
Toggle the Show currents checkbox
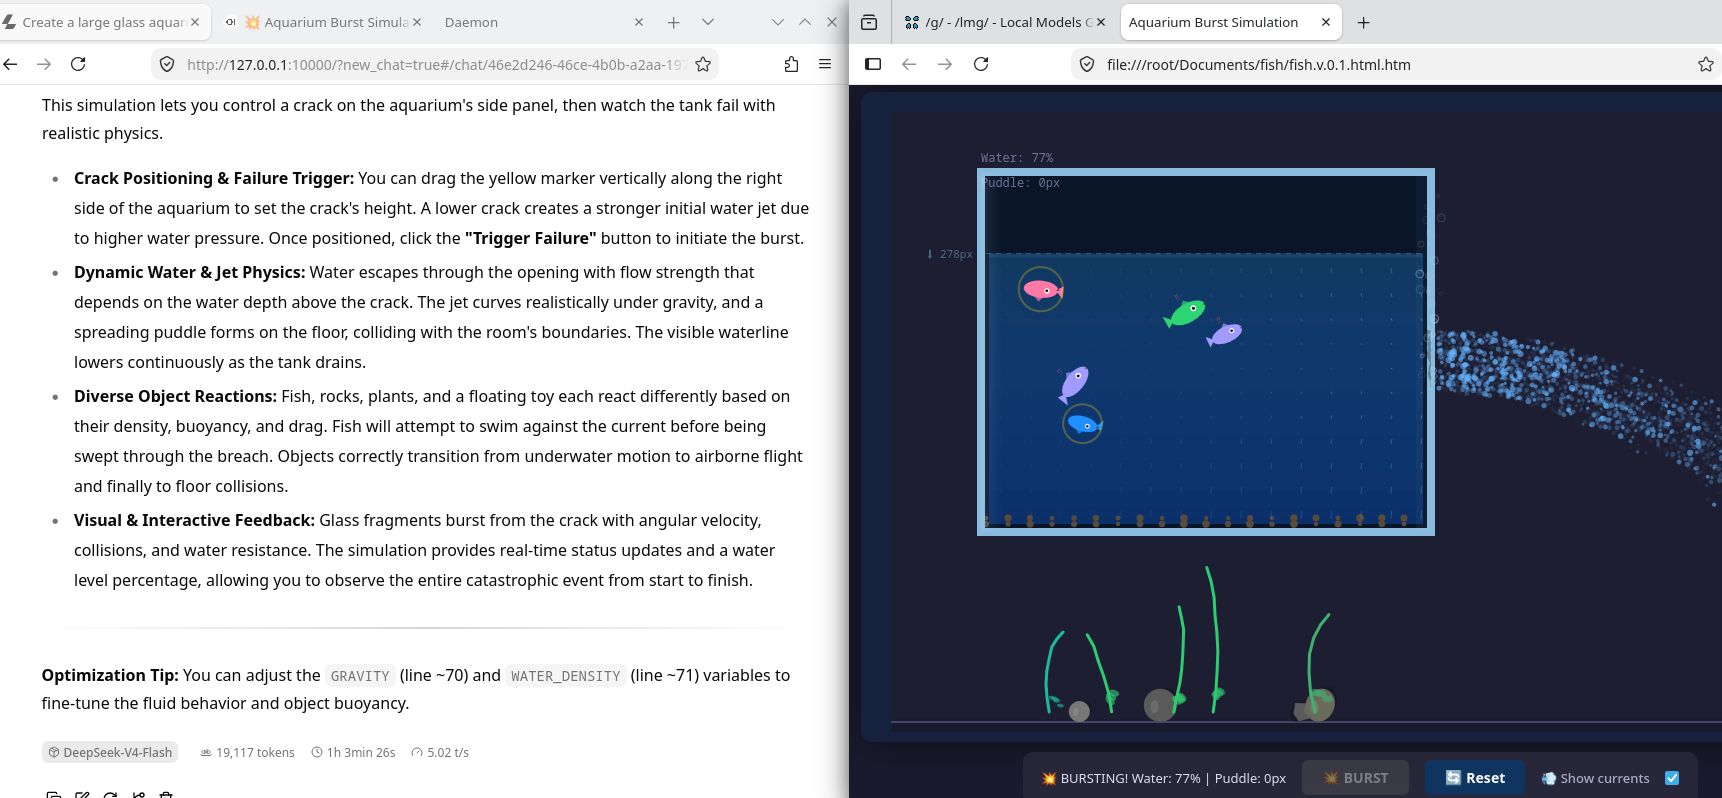(x=1672, y=778)
